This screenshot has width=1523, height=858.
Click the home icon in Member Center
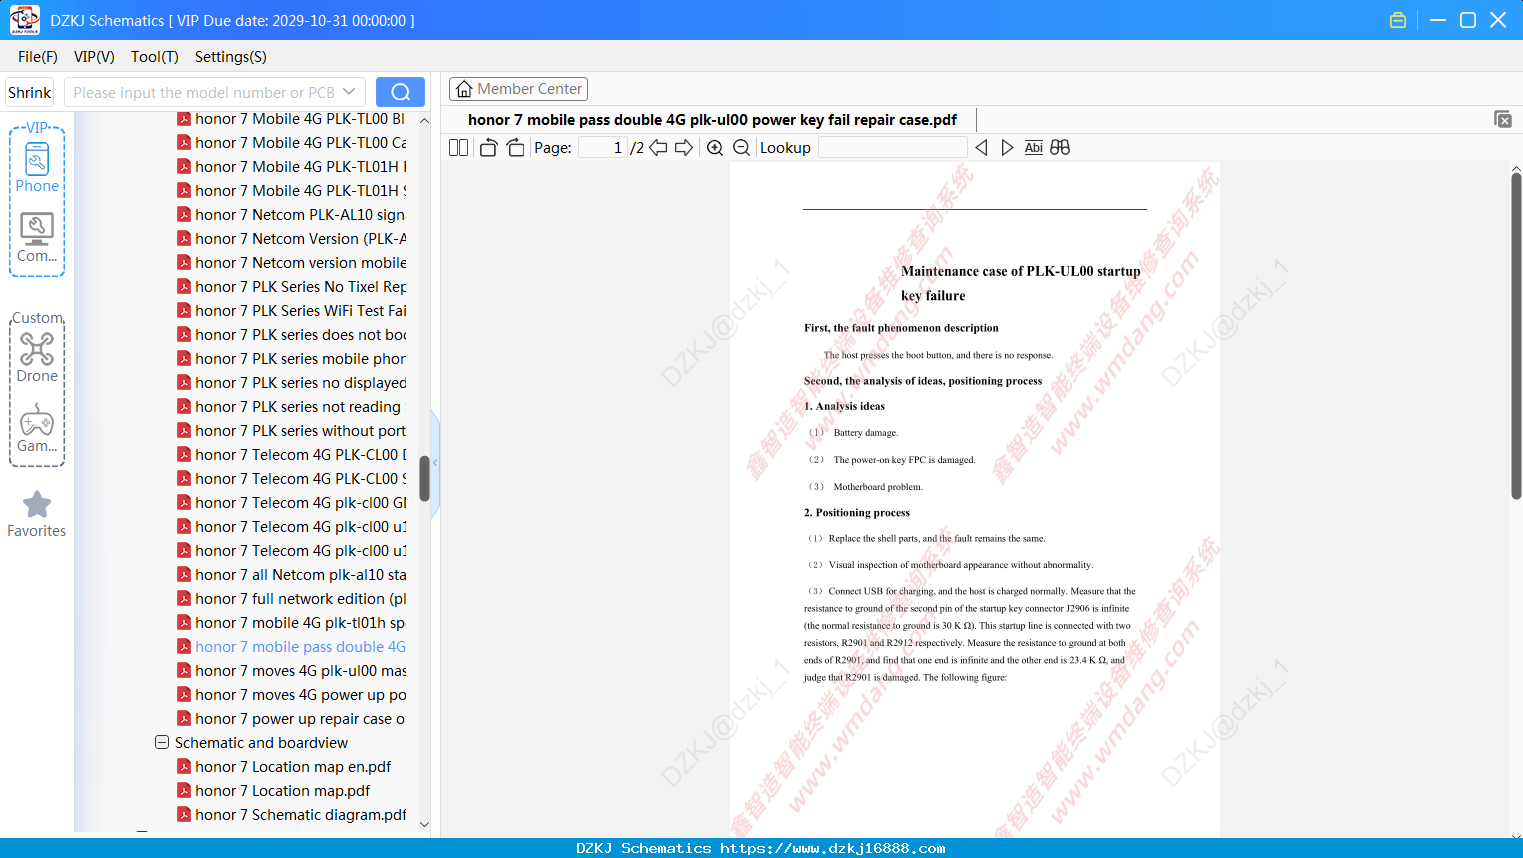click(464, 89)
